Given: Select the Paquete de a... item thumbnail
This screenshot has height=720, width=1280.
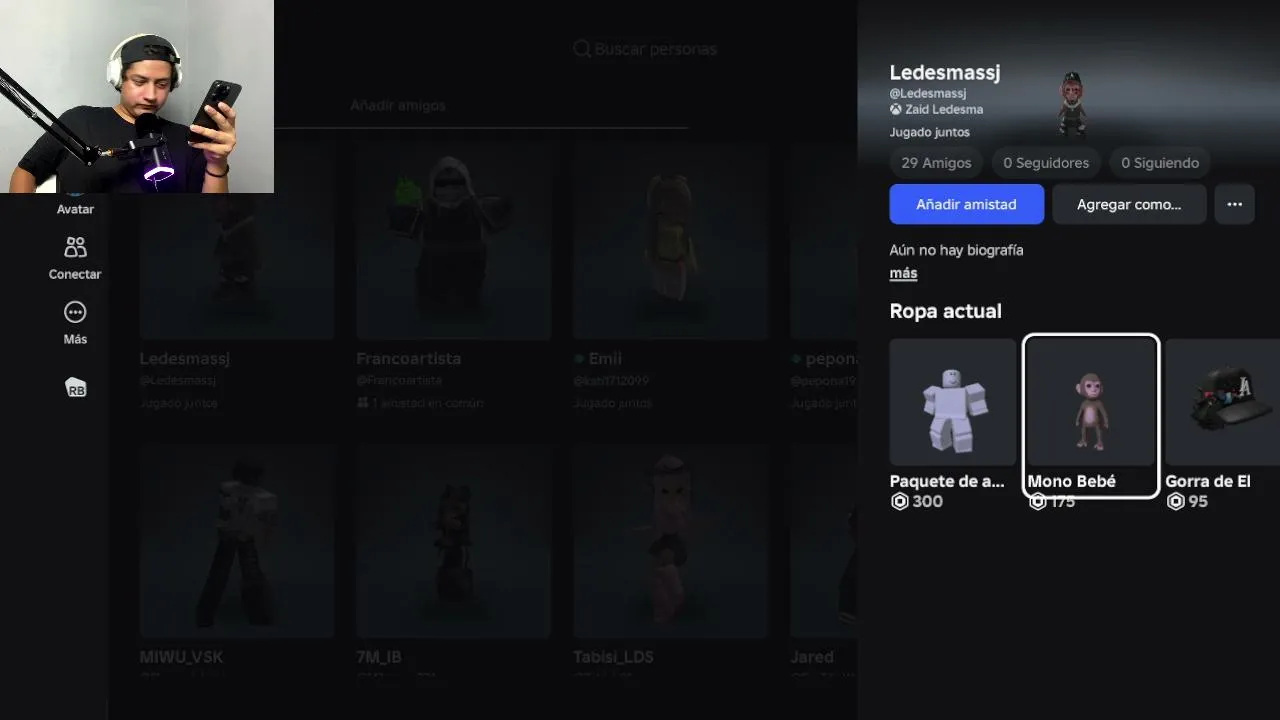Looking at the screenshot, I should click(x=953, y=402).
